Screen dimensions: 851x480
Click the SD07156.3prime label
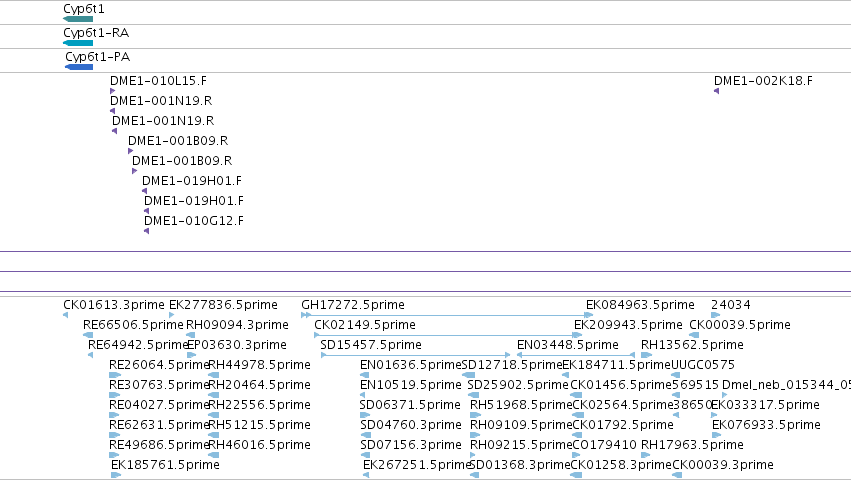point(411,445)
